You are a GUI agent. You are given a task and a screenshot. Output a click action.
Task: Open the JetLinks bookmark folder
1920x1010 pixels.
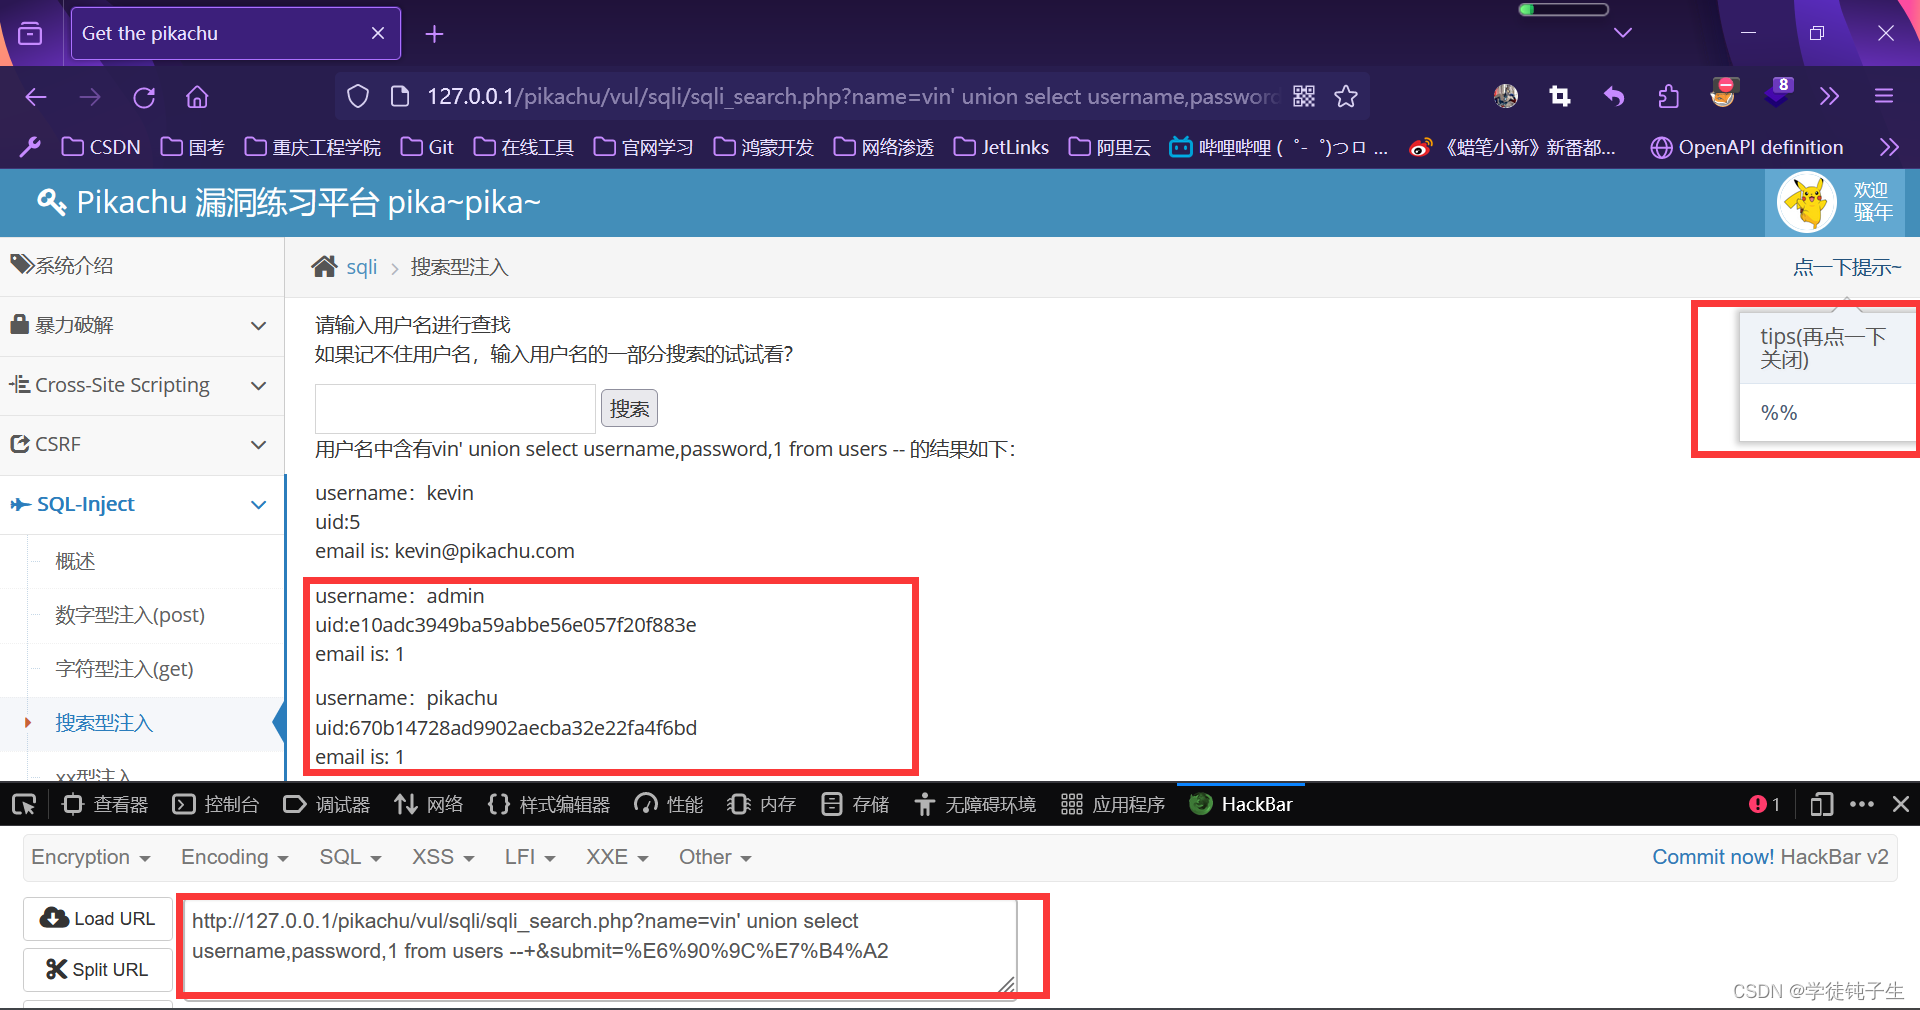coord(1001,147)
